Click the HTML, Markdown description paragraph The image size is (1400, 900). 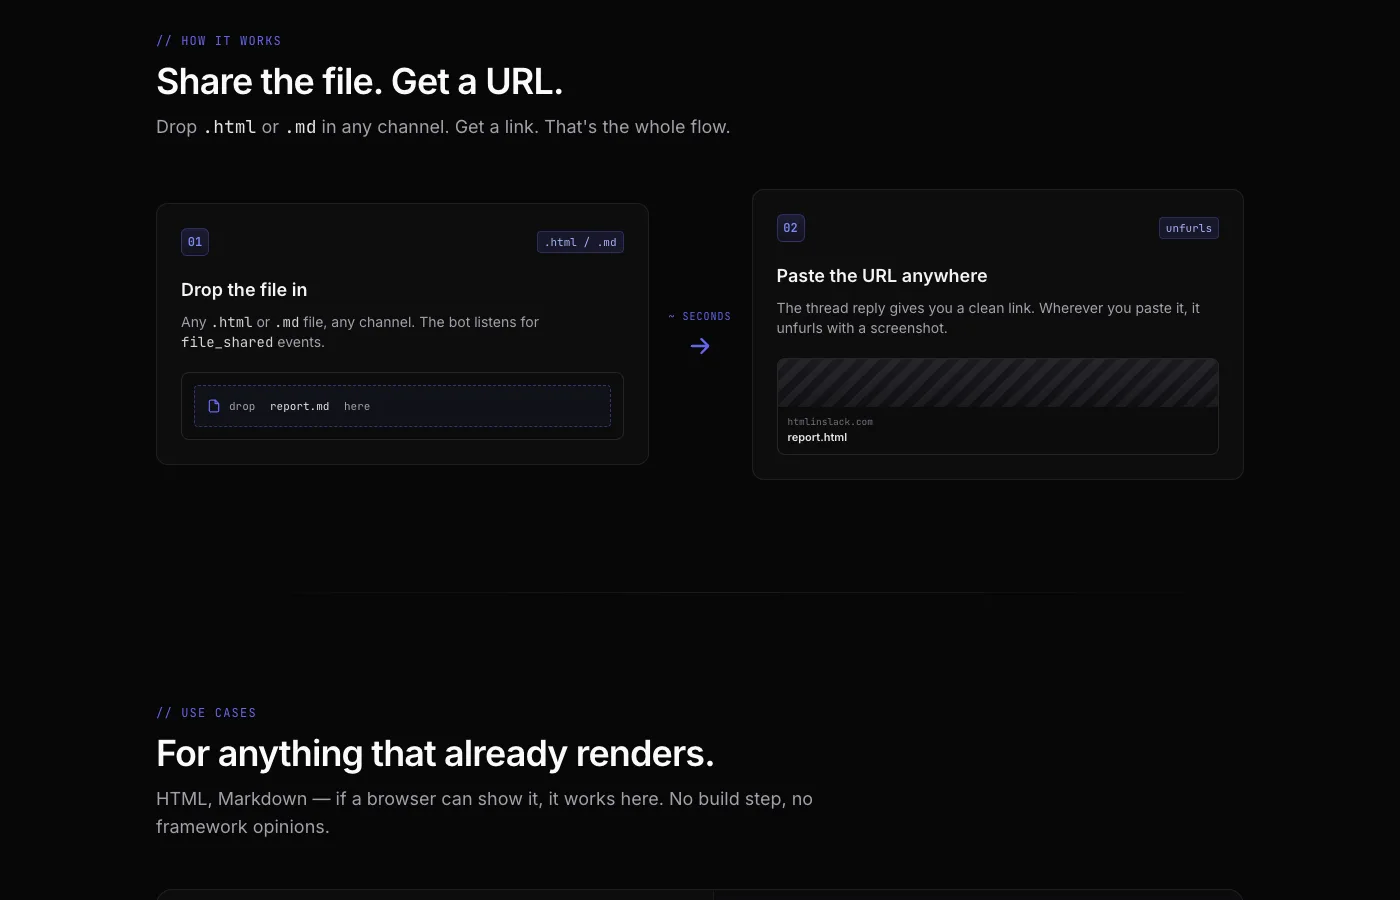click(x=484, y=813)
